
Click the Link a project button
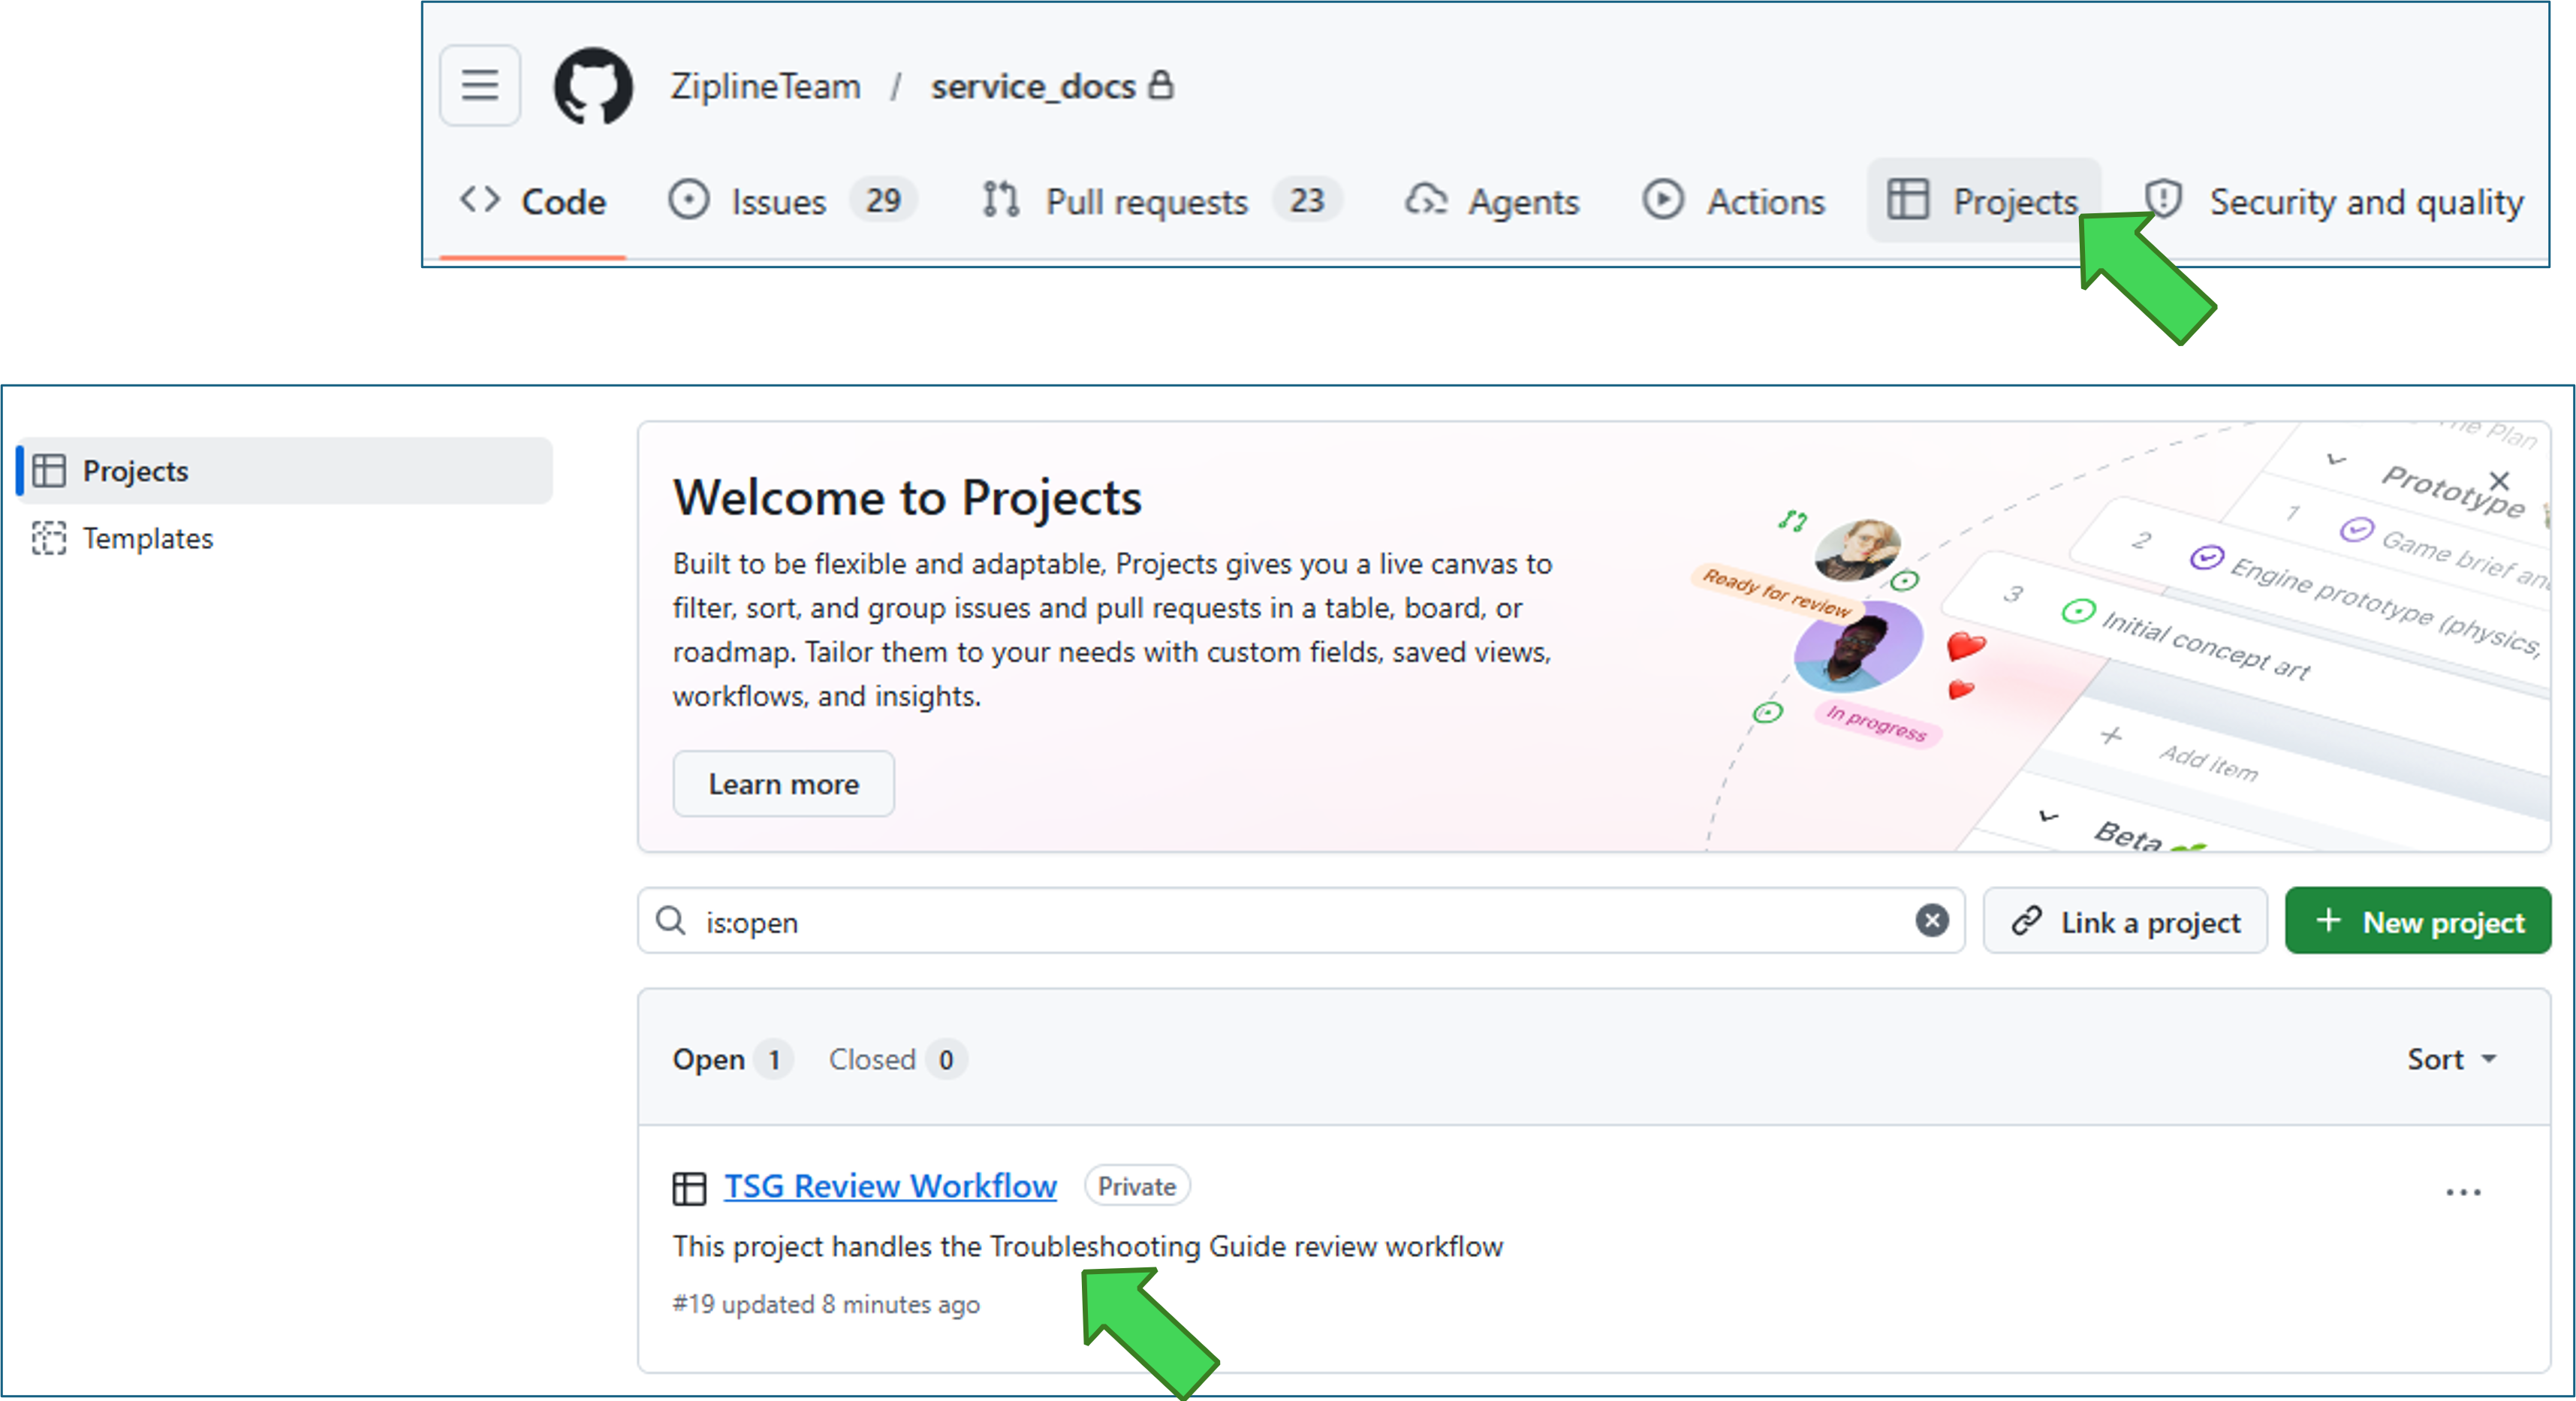(x=2125, y=921)
